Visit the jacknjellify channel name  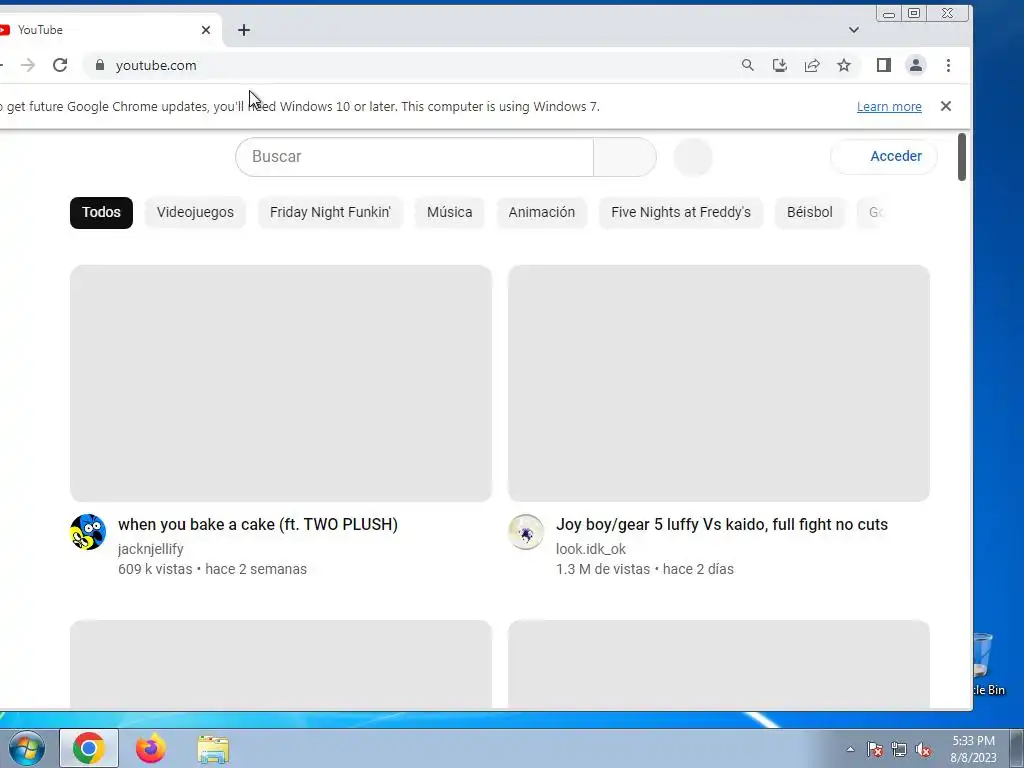coord(151,549)
